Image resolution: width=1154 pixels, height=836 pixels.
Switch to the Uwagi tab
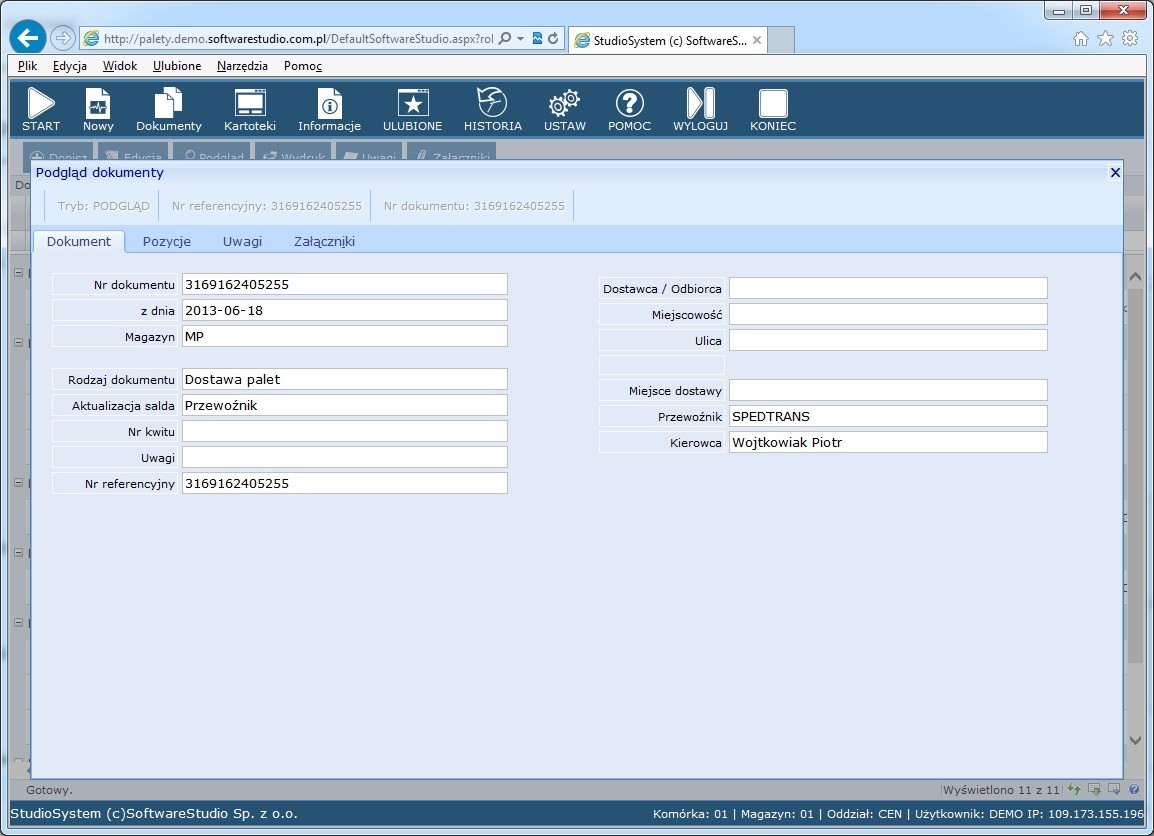click(x=242, y=241)
